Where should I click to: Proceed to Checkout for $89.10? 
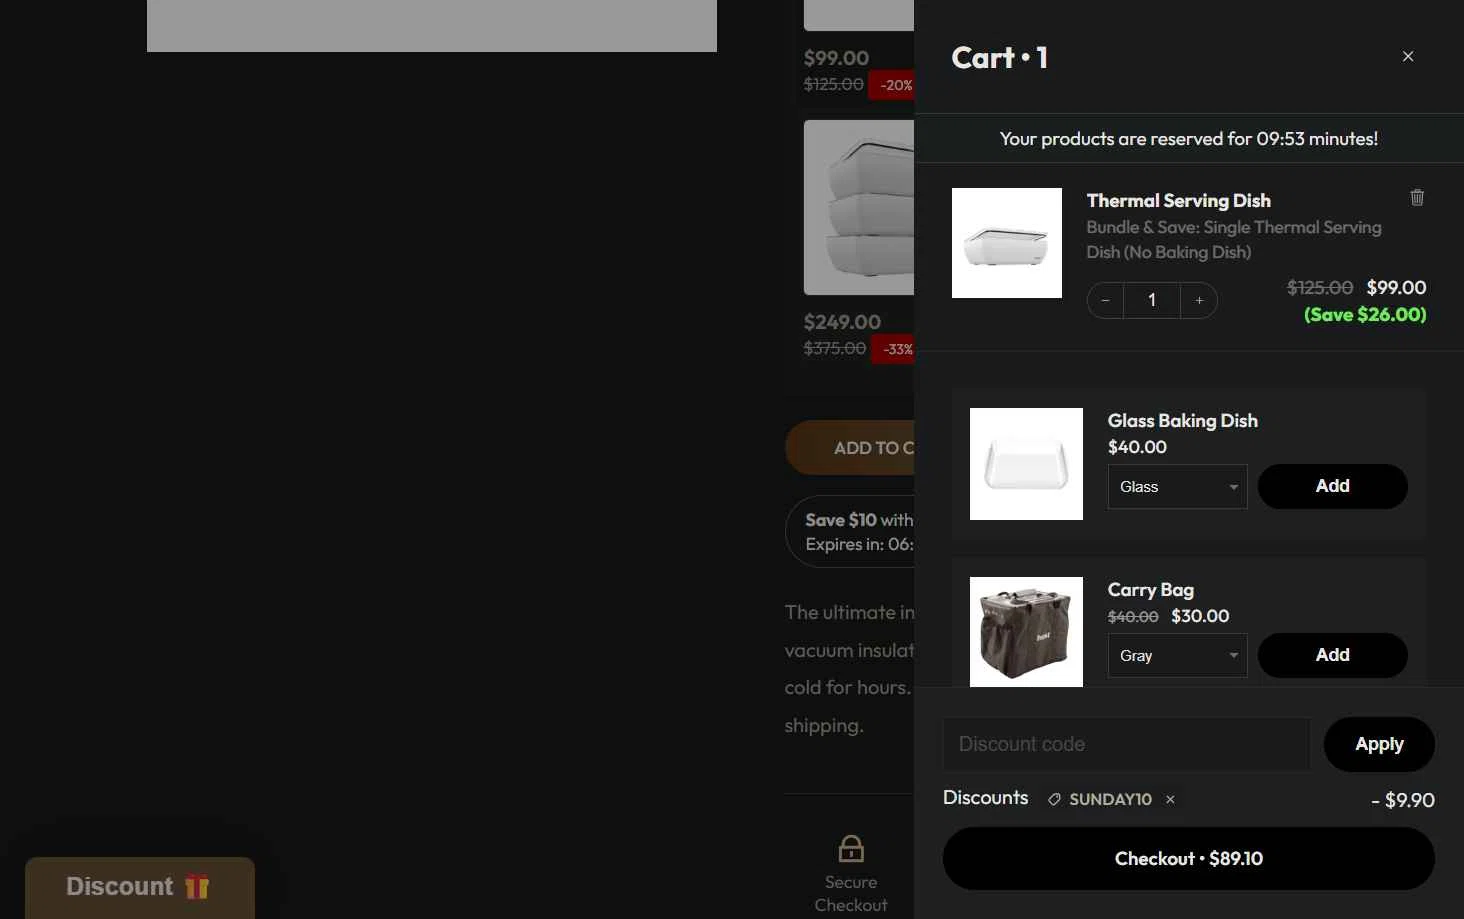(1188, 858)
